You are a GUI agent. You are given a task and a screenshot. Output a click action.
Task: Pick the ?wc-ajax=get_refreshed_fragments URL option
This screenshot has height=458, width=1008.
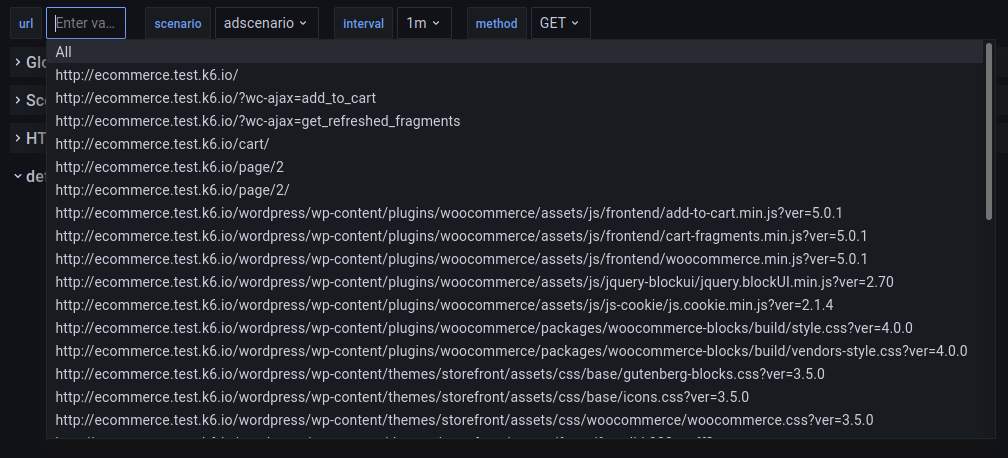click(257, 121)
